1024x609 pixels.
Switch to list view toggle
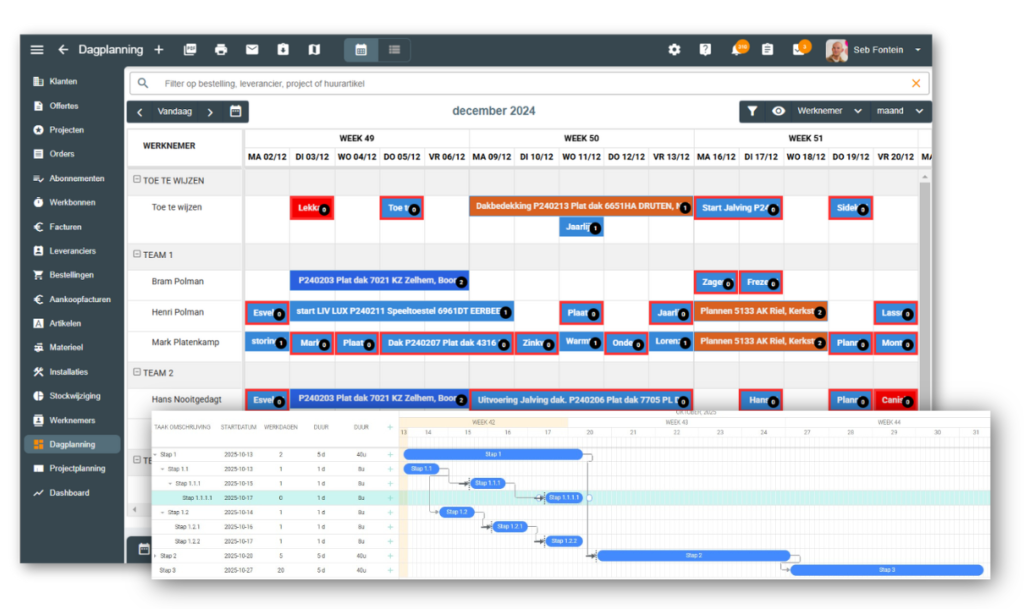[394, 50]
